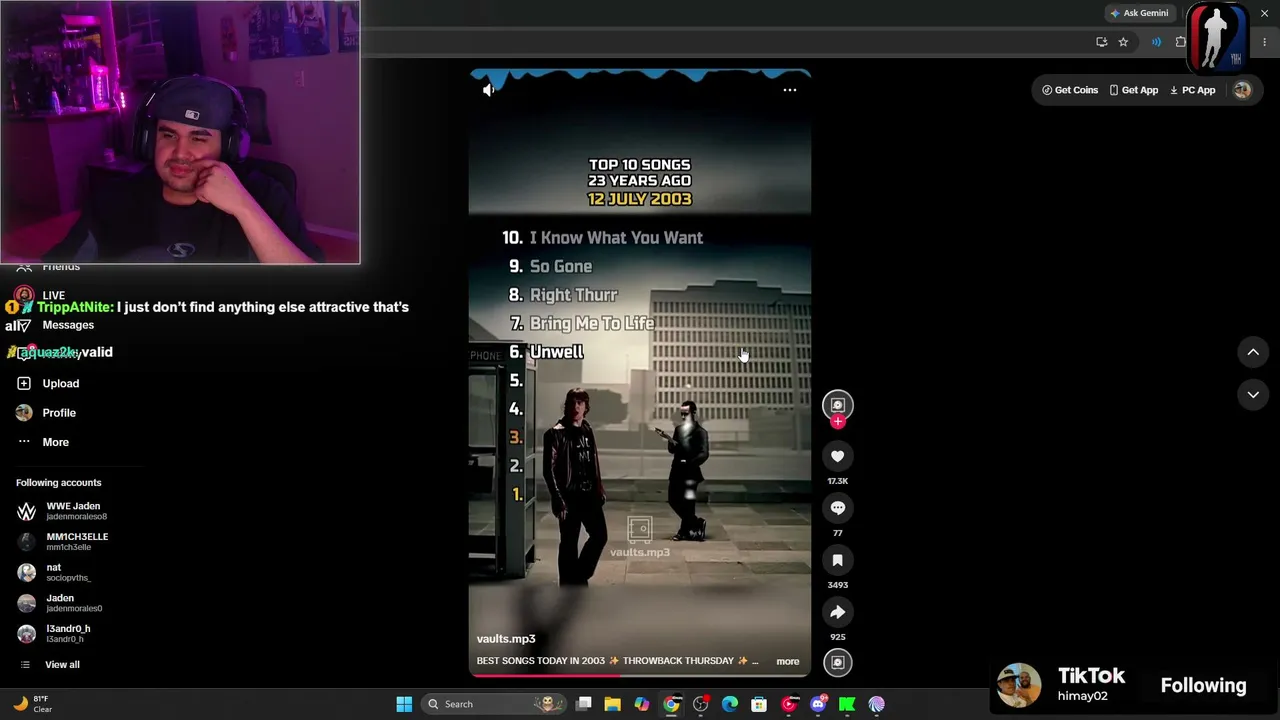Open the TikTok profile avatar menu
Screen dimensions: 1280x720
(x=1242, y=90)
